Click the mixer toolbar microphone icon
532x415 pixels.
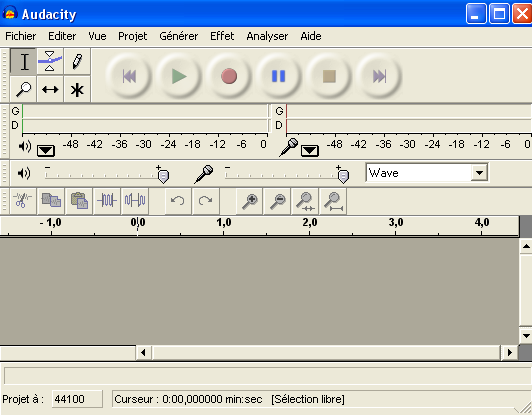(204, 174)
